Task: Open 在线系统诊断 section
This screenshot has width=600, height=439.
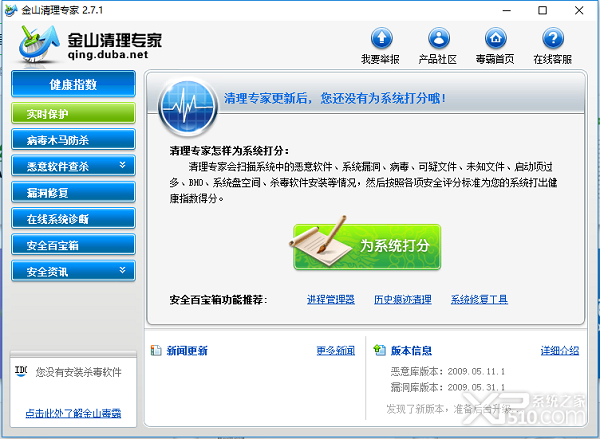Action: pyautogui.click(x=73, y=219)
